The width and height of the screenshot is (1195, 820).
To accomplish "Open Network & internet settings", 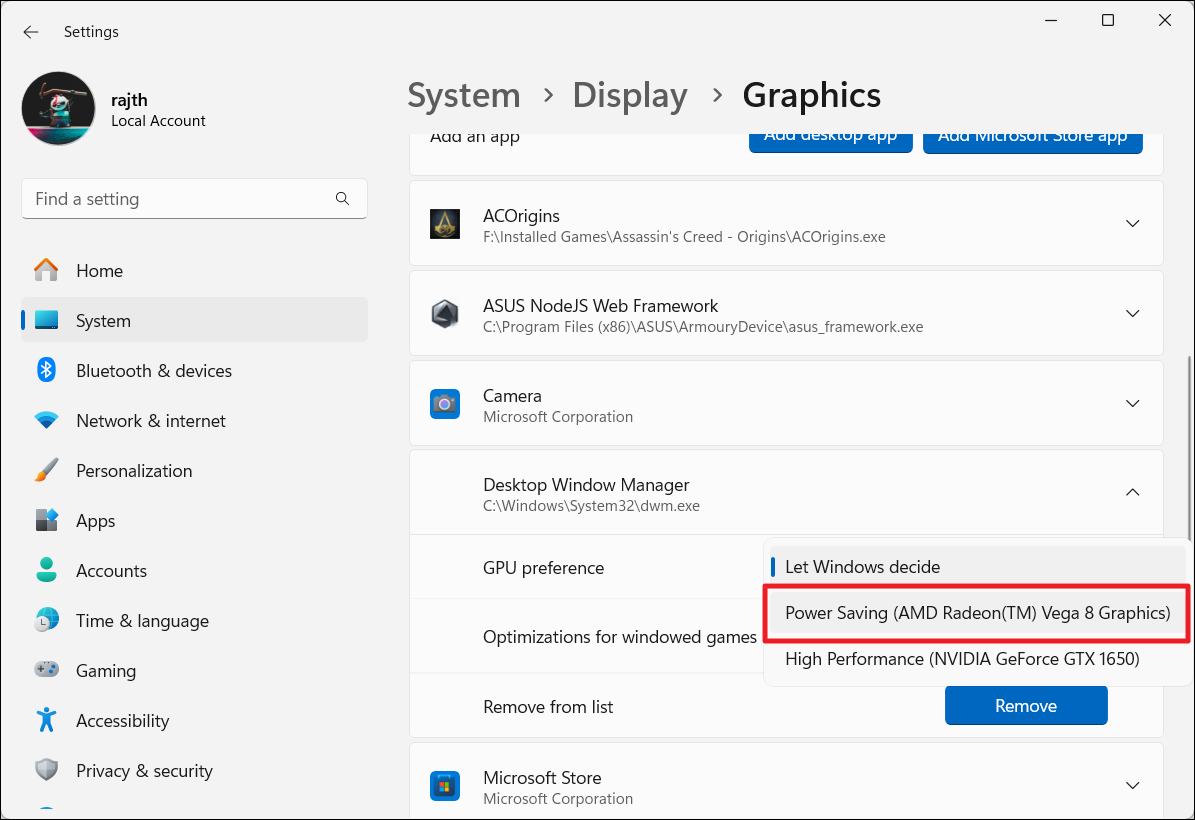I will 150,421.
